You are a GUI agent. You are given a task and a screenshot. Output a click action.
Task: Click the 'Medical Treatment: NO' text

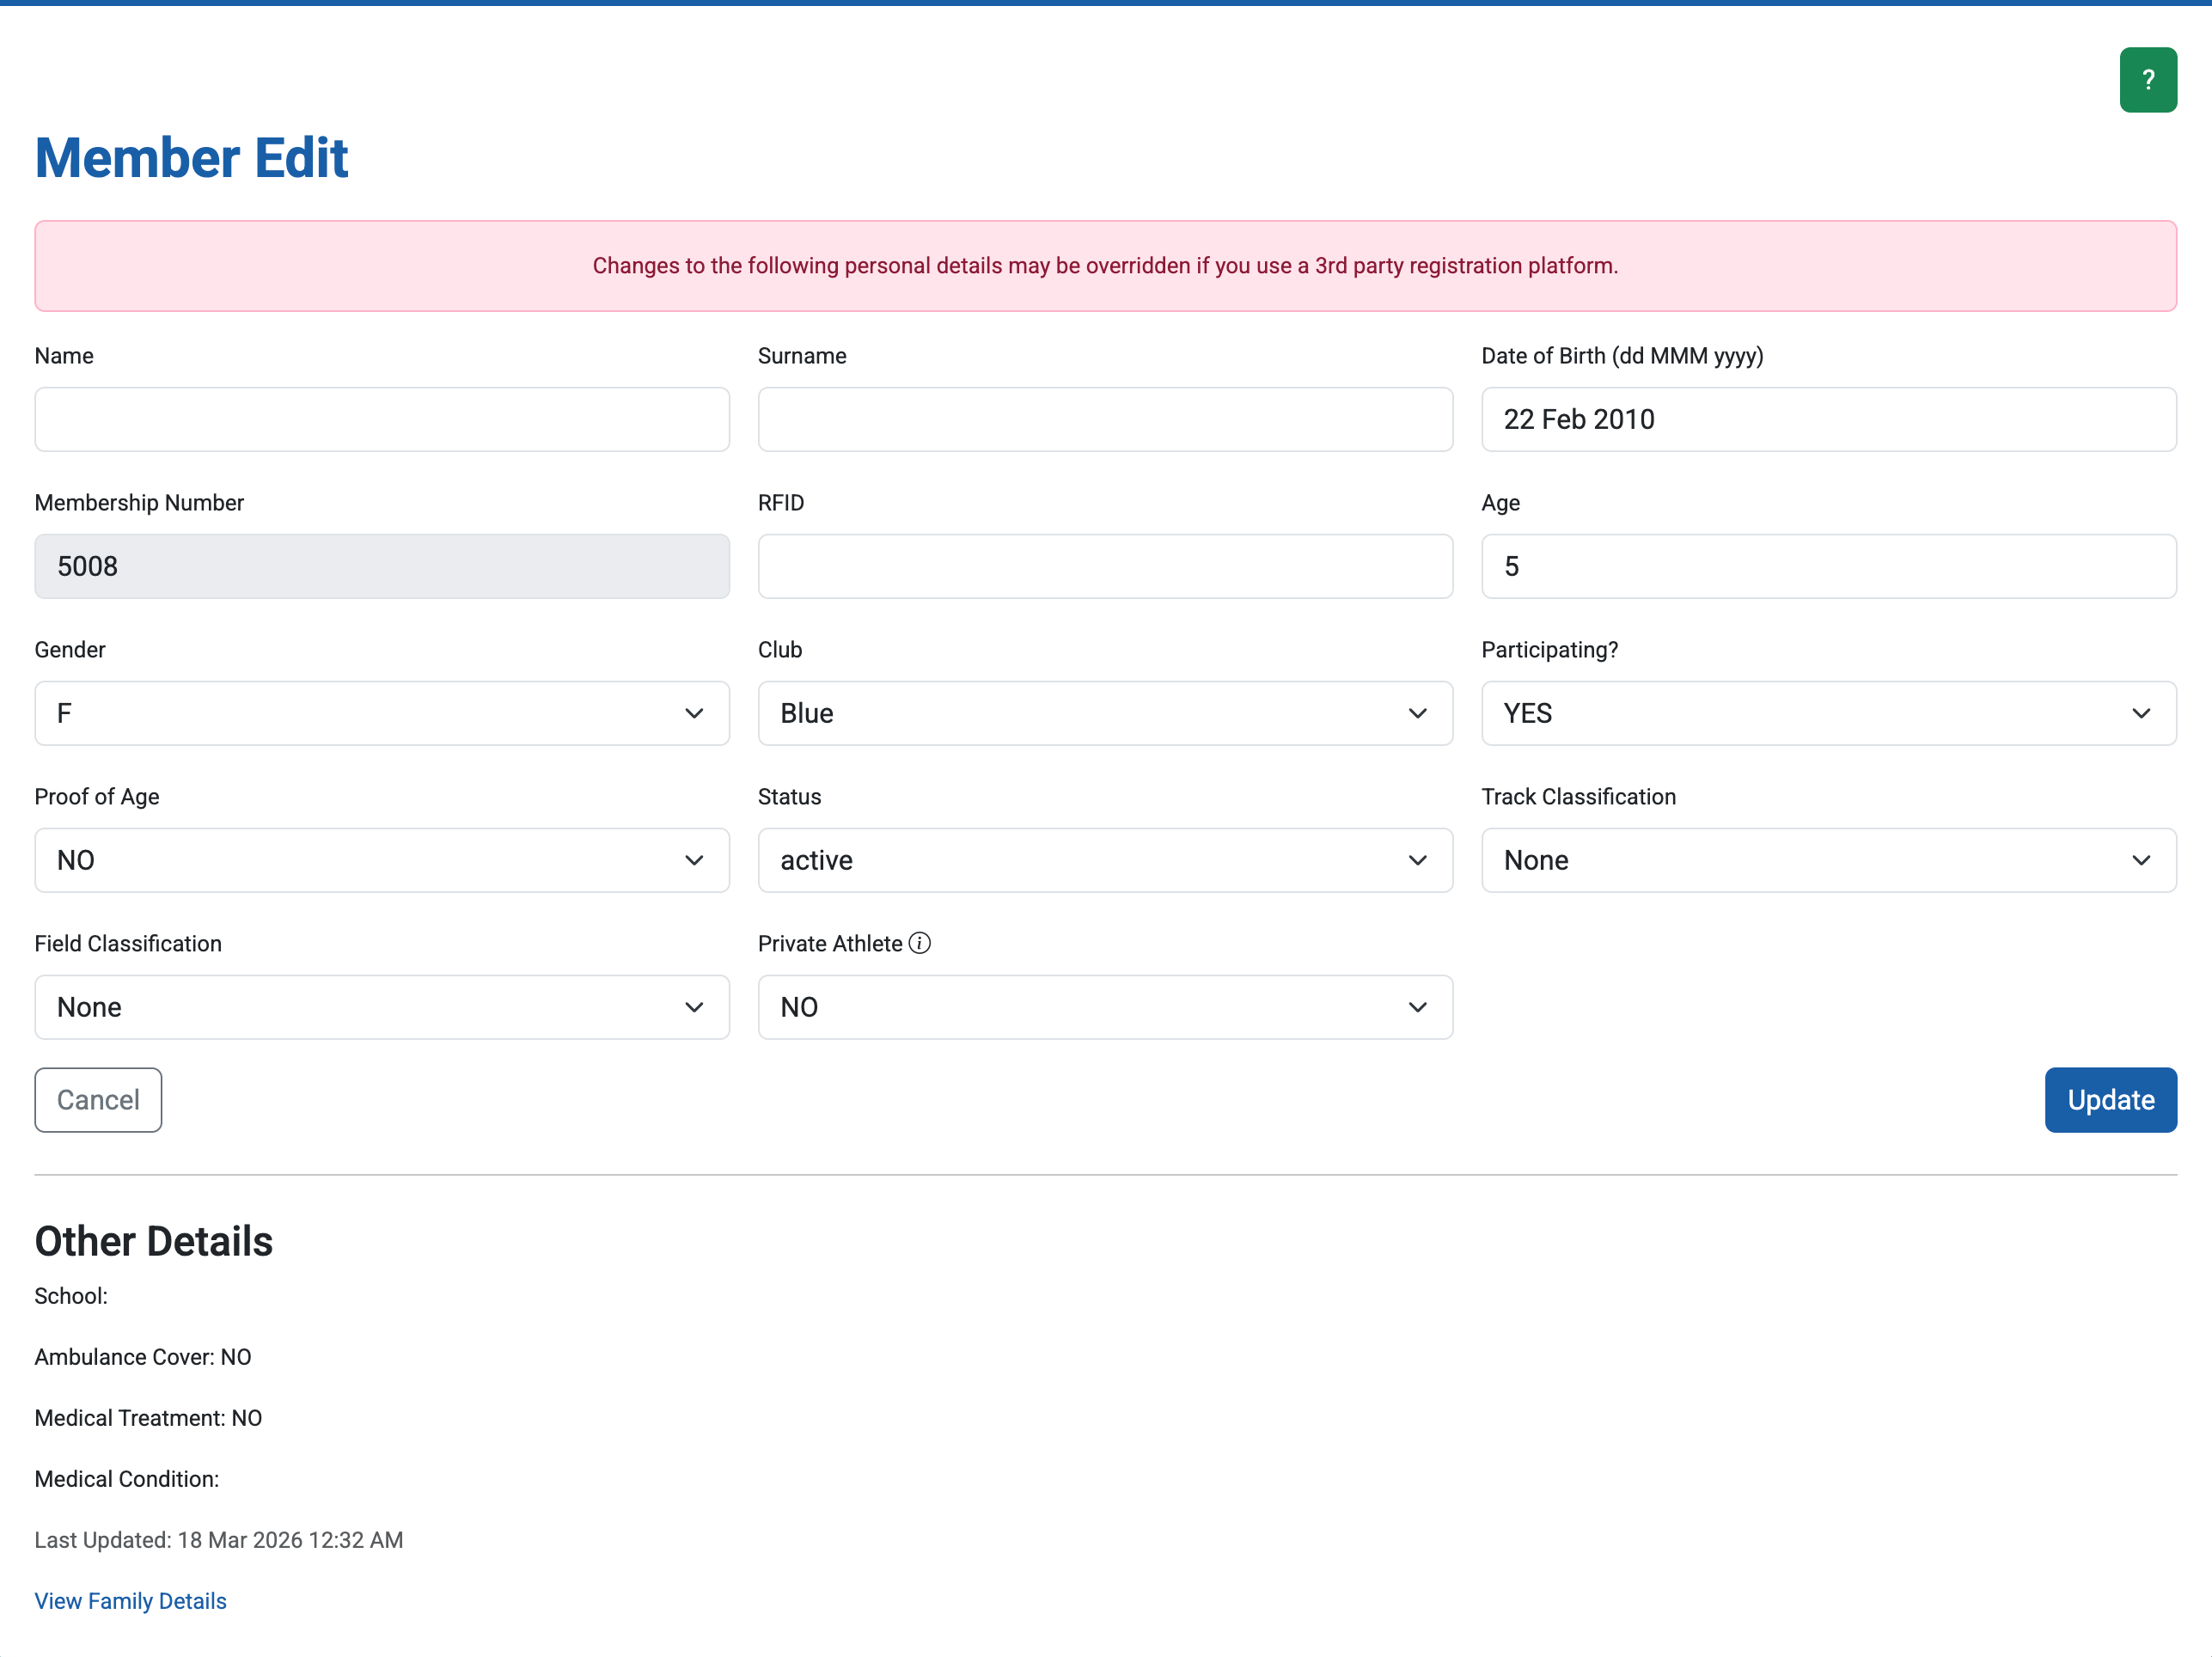click(148, 1418)
